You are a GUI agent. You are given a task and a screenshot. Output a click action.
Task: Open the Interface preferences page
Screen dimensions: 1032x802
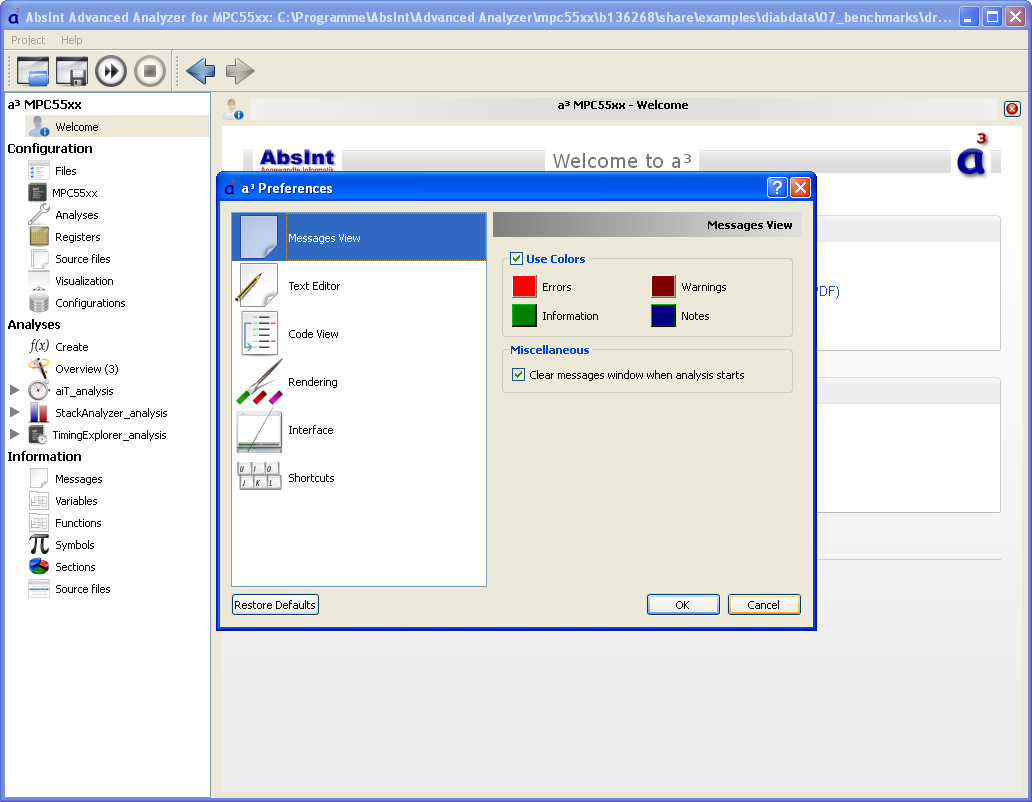tap(359, 430)
